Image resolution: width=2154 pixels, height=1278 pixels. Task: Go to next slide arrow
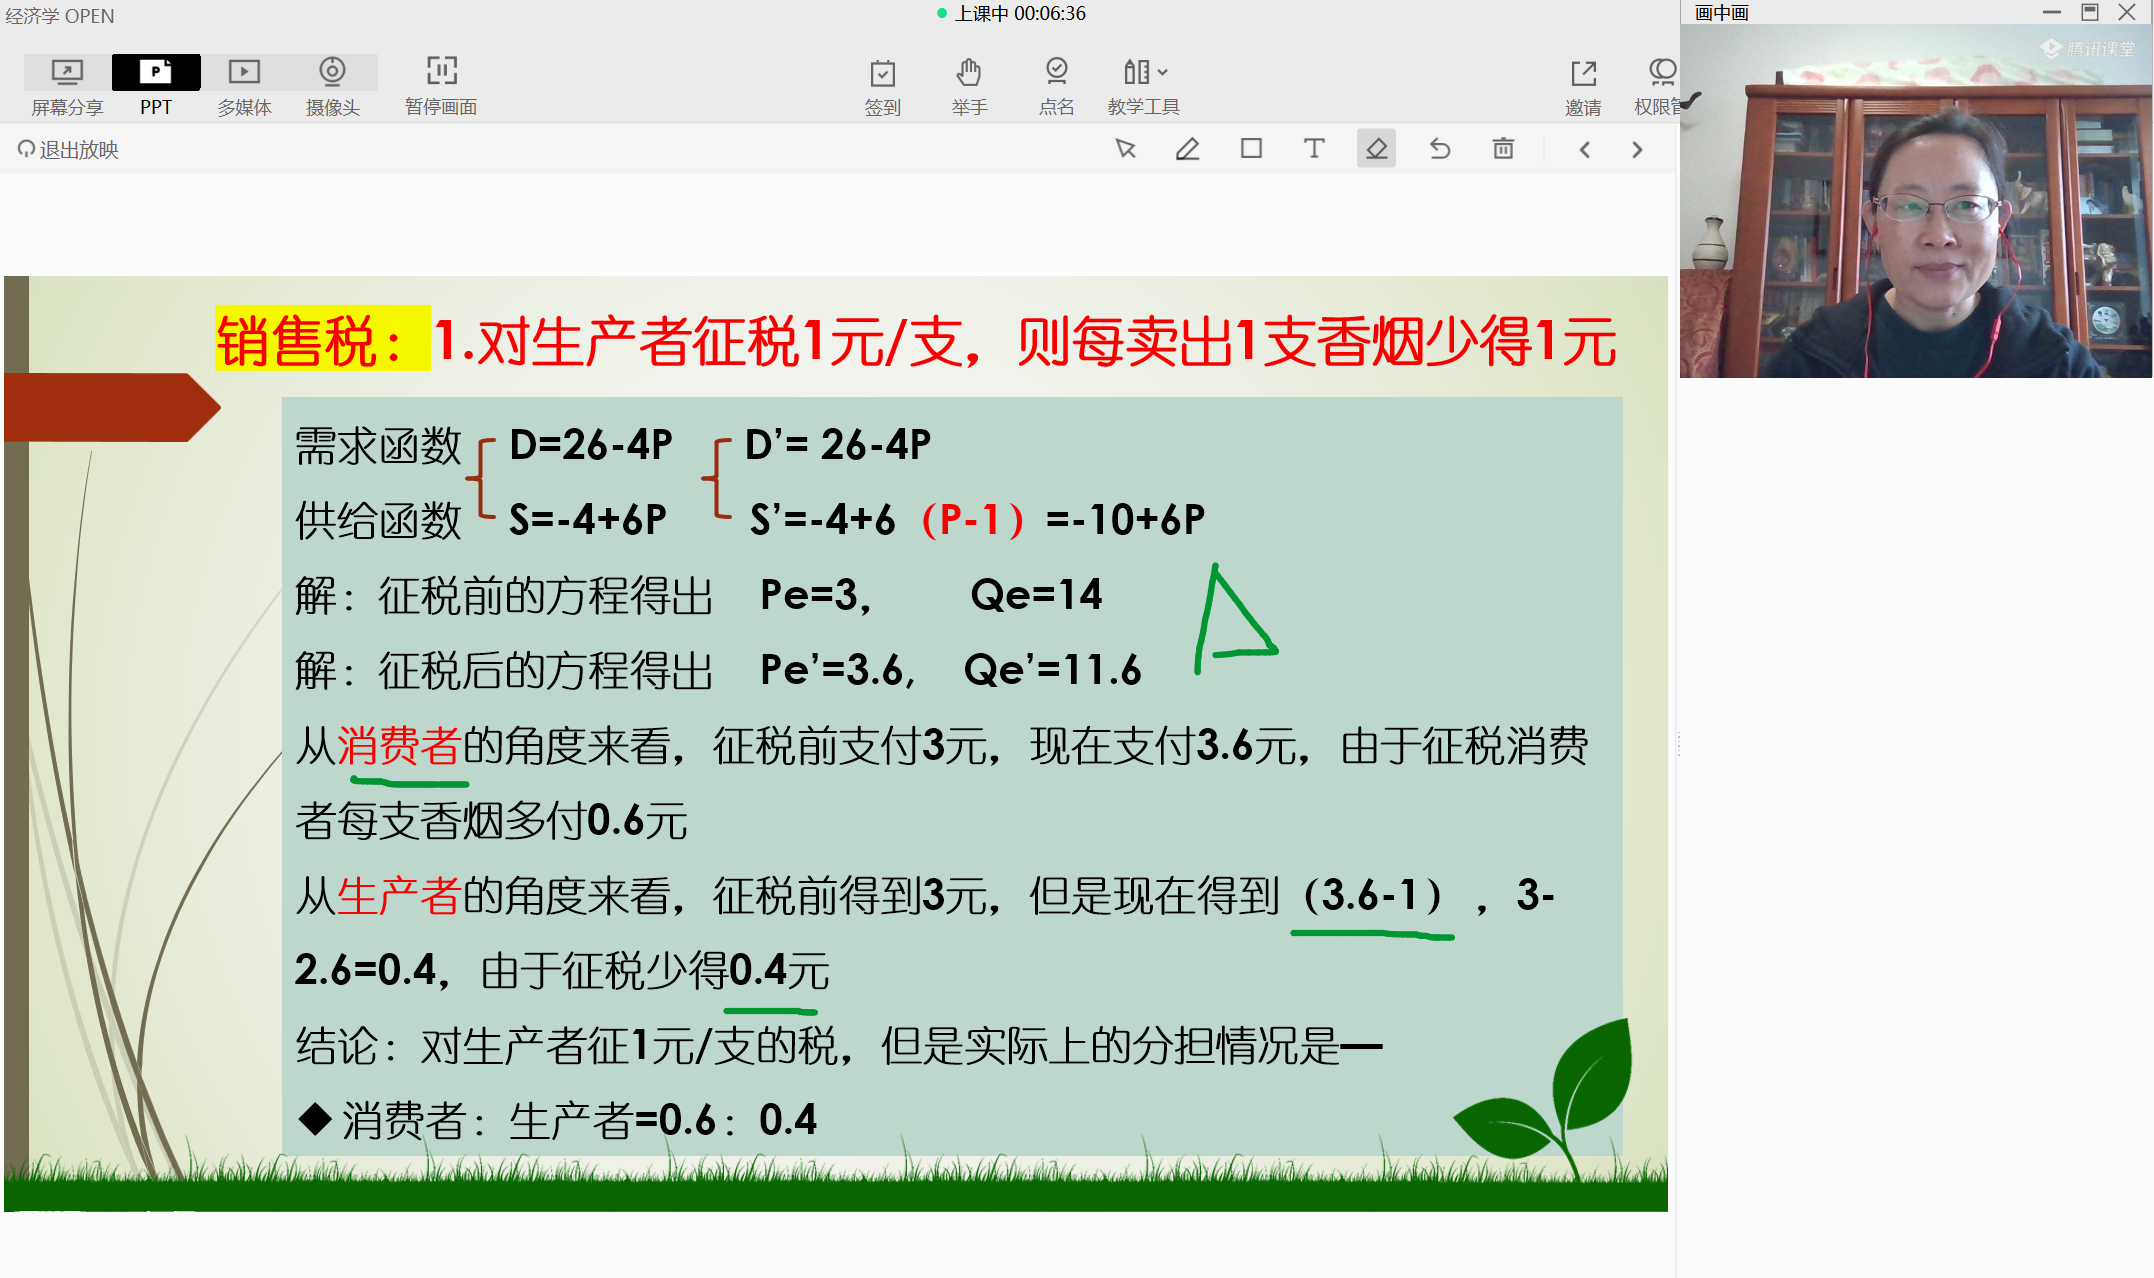point(1637,150)
